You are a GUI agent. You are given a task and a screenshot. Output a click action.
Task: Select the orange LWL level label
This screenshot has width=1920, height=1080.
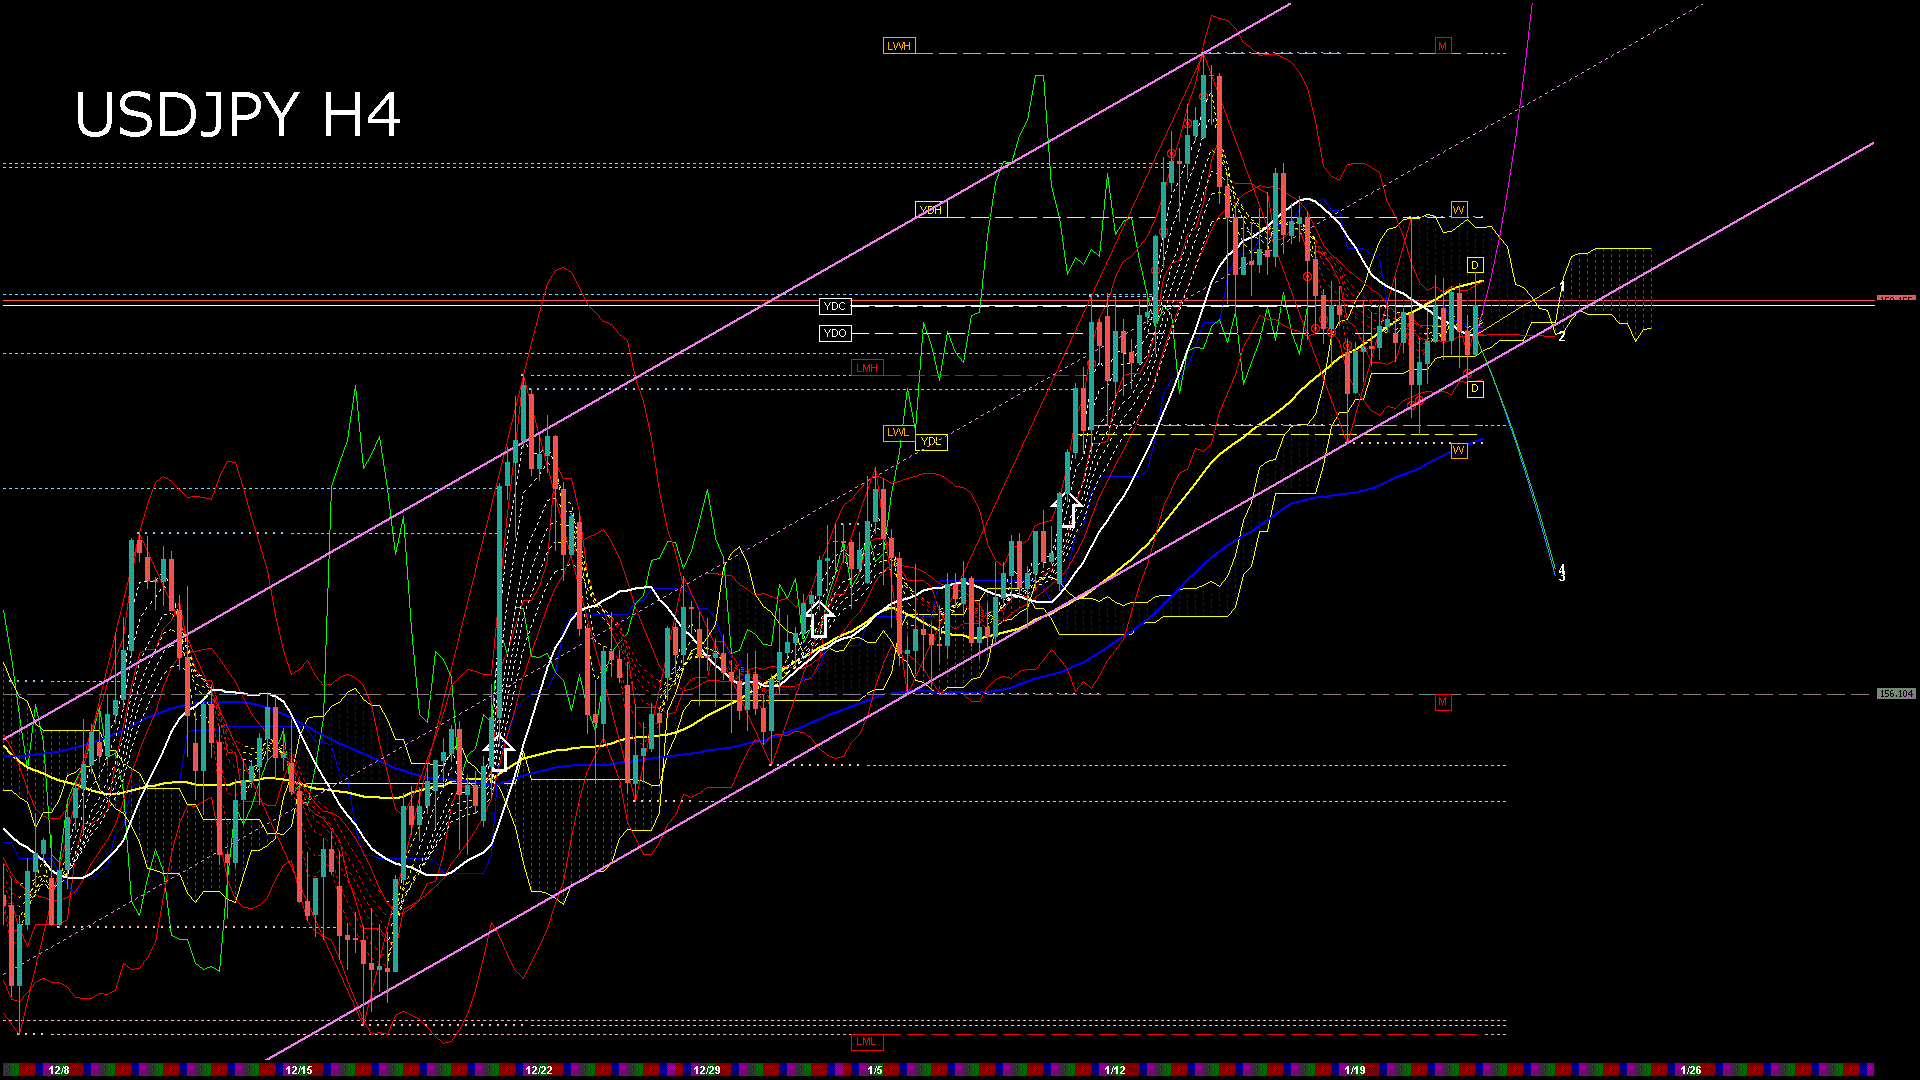pyautogui.click(x=897, y=433)
